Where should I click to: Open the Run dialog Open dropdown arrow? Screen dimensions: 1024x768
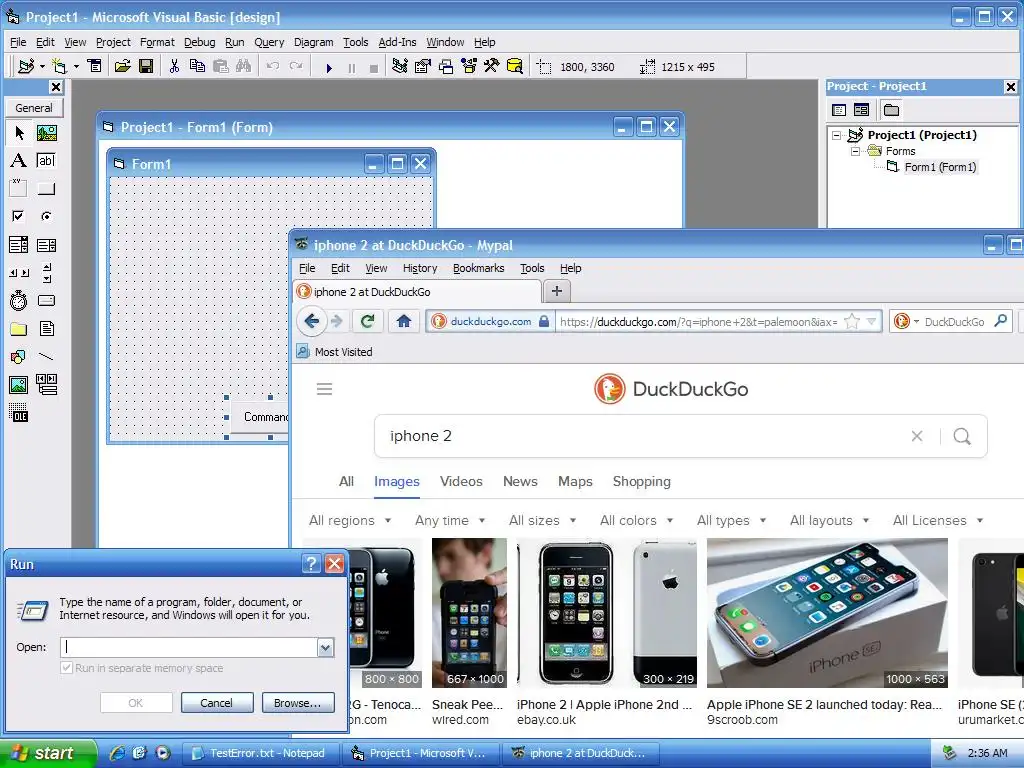tap(325, 647)
